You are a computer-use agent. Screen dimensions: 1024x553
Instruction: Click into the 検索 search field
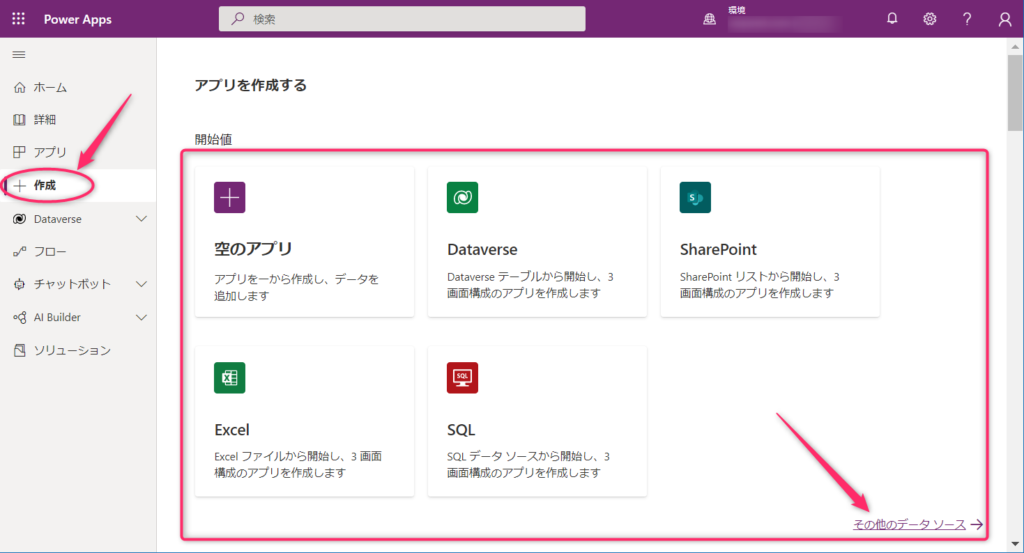tap(402, 19)
